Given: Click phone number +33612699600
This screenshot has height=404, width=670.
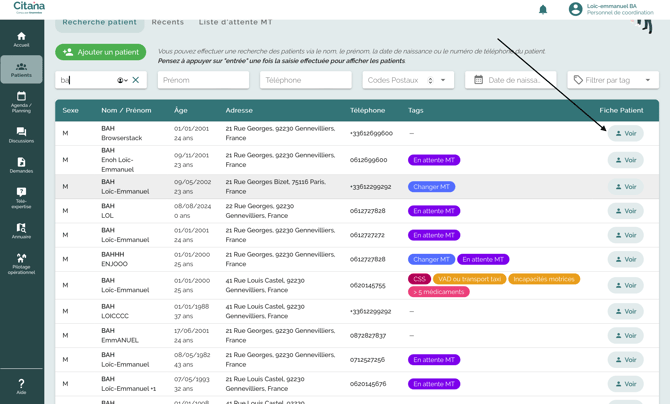Looking at the screenshot, I should (371, 133).
